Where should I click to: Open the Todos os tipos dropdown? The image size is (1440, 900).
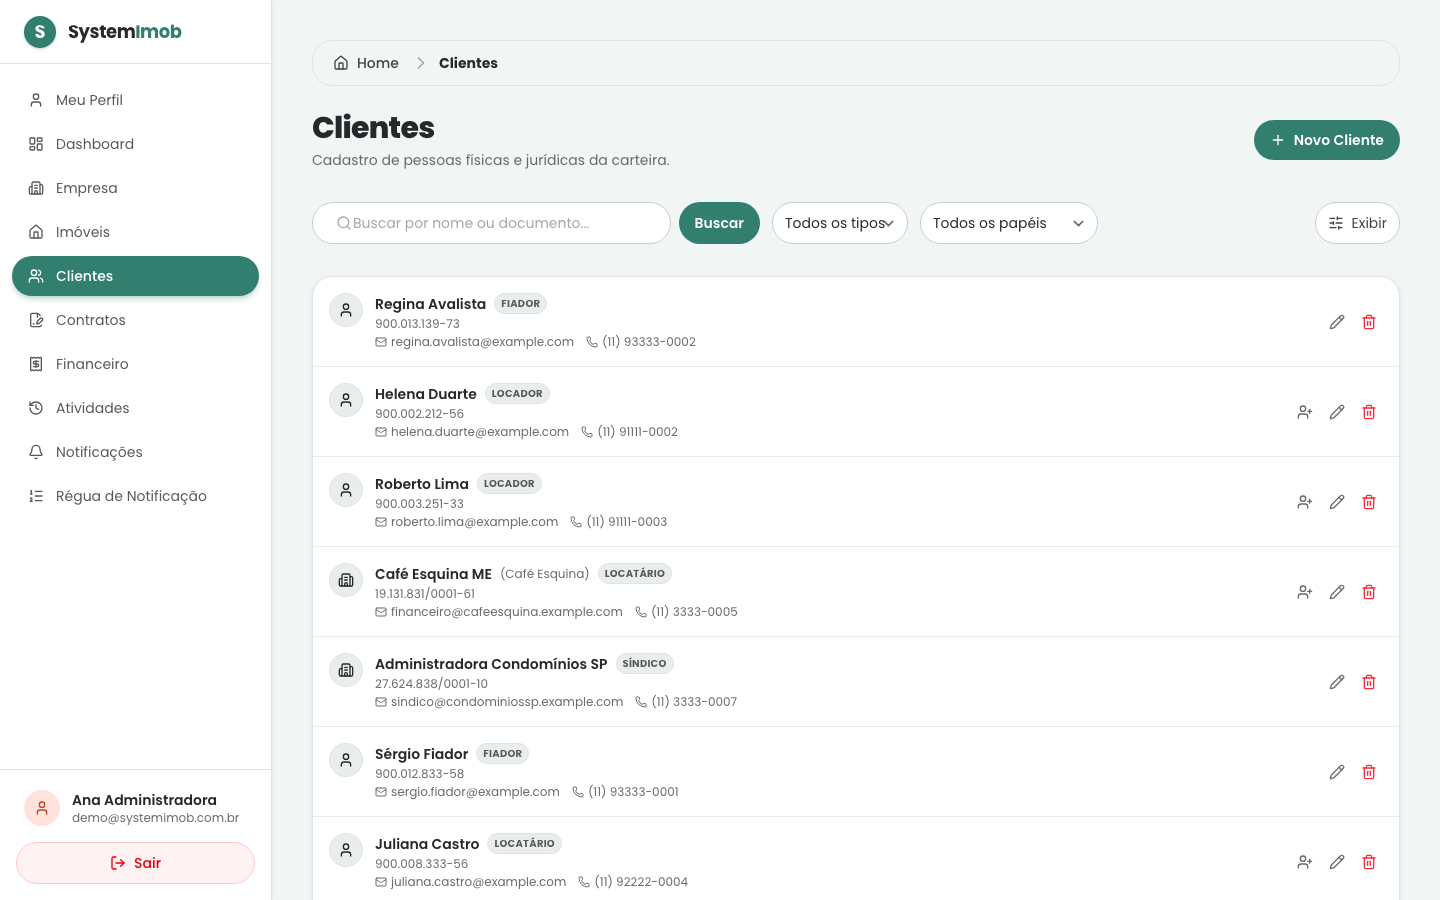[x=840, y=223]
